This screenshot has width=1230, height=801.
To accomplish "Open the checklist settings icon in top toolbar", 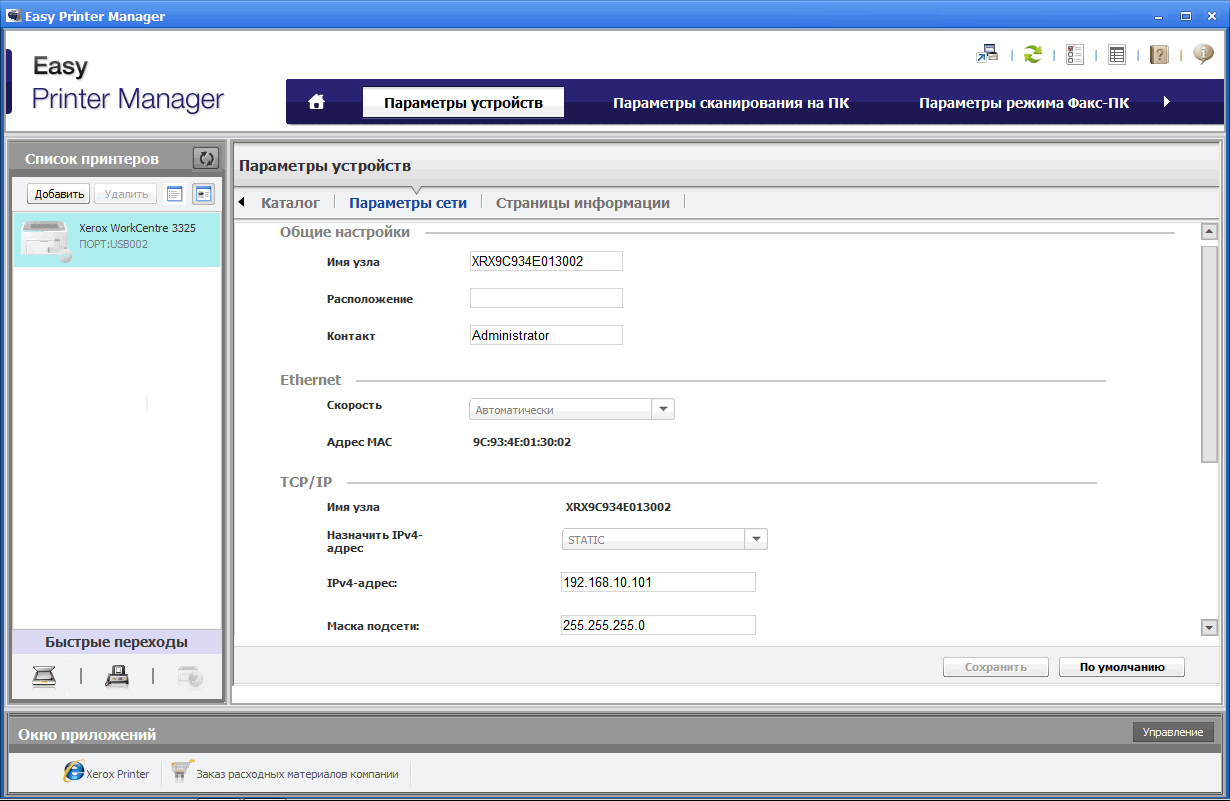I will coord(1075,54).
